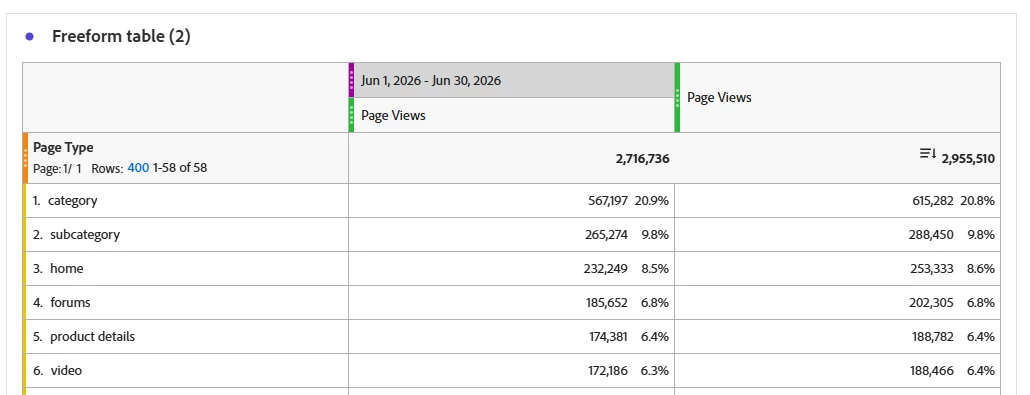
Task: Click the 2,716,736 column total
Action: 642,158
